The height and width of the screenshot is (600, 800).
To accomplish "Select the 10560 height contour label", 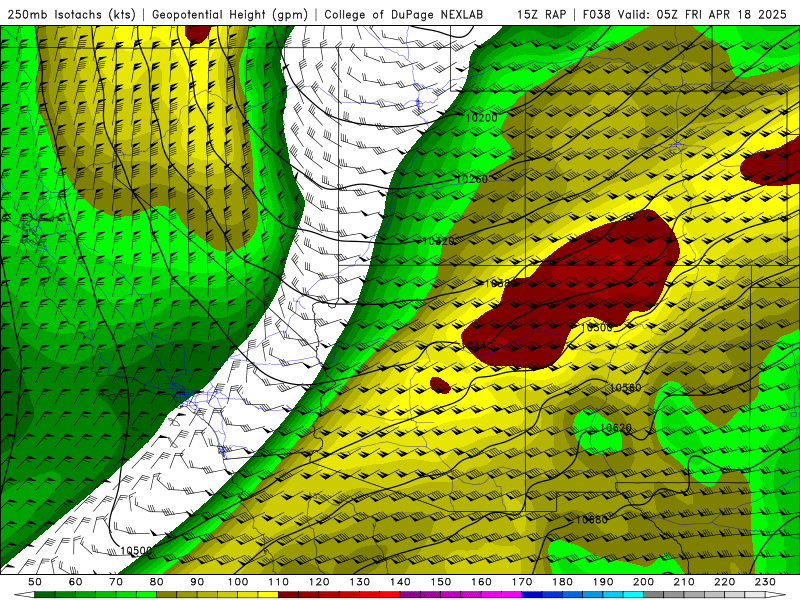I will coord(626,388).
